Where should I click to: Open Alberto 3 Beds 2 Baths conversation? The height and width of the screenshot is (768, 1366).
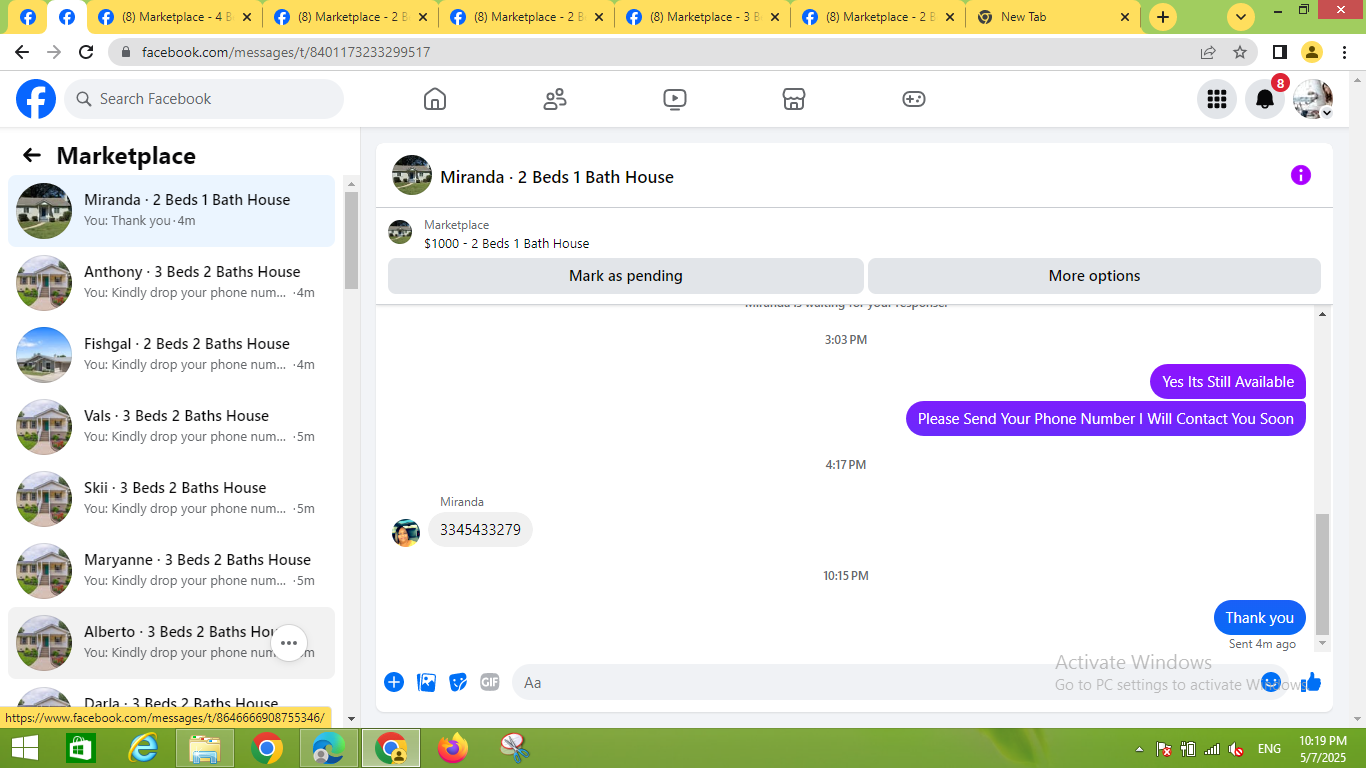(171, 643)
